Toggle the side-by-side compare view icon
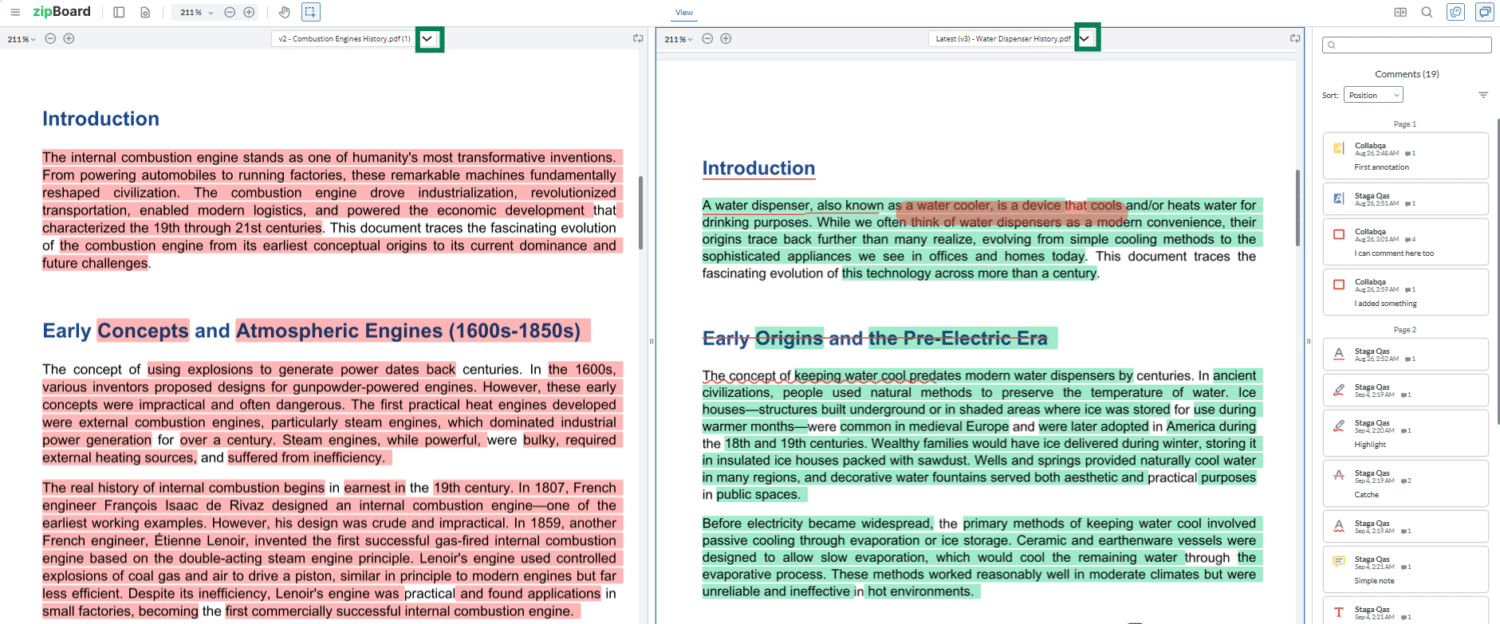 click(x=1401, y=12)
